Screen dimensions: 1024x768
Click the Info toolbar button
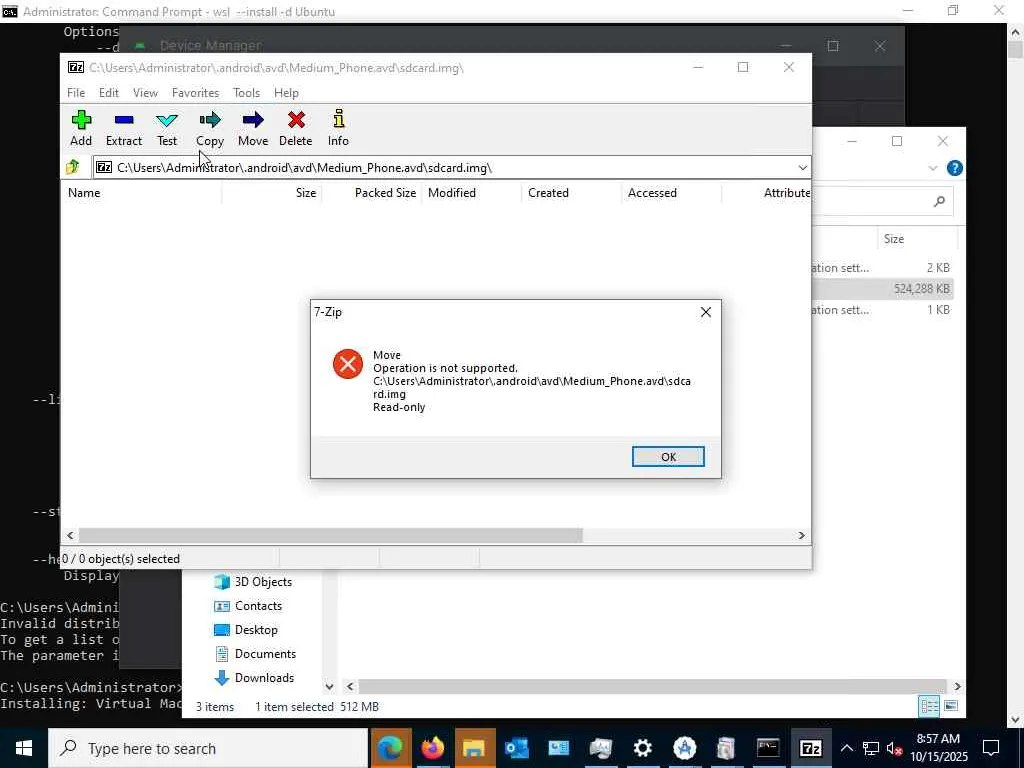click(x=338, y=129)
